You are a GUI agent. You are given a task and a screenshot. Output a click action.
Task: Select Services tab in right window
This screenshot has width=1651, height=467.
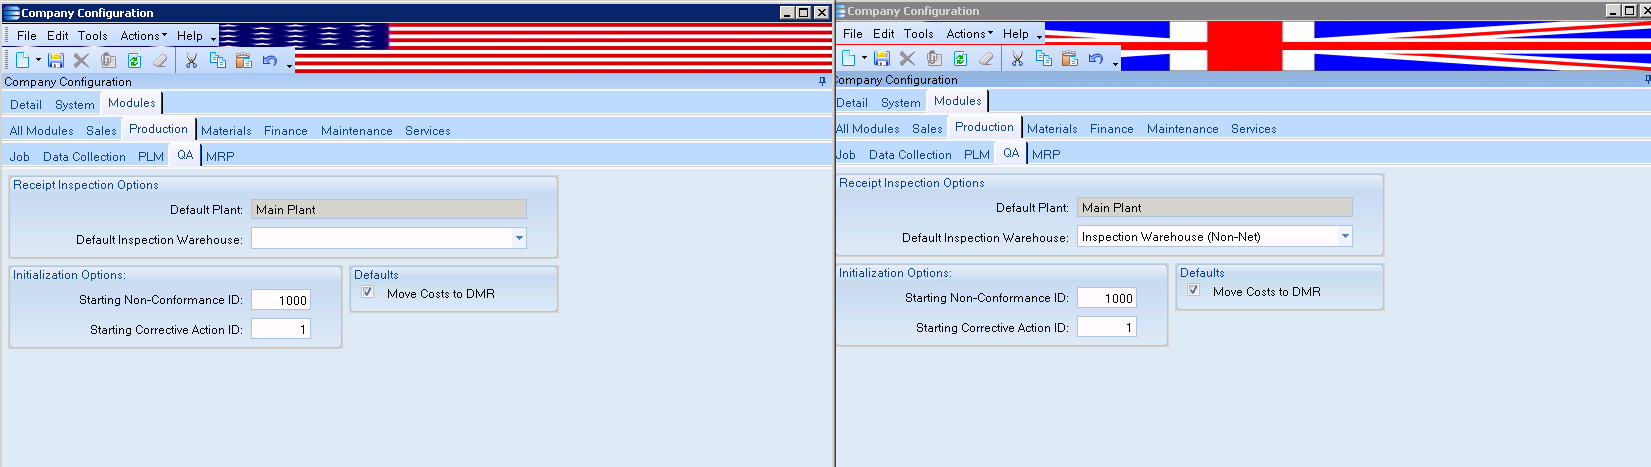point(1254,128)
